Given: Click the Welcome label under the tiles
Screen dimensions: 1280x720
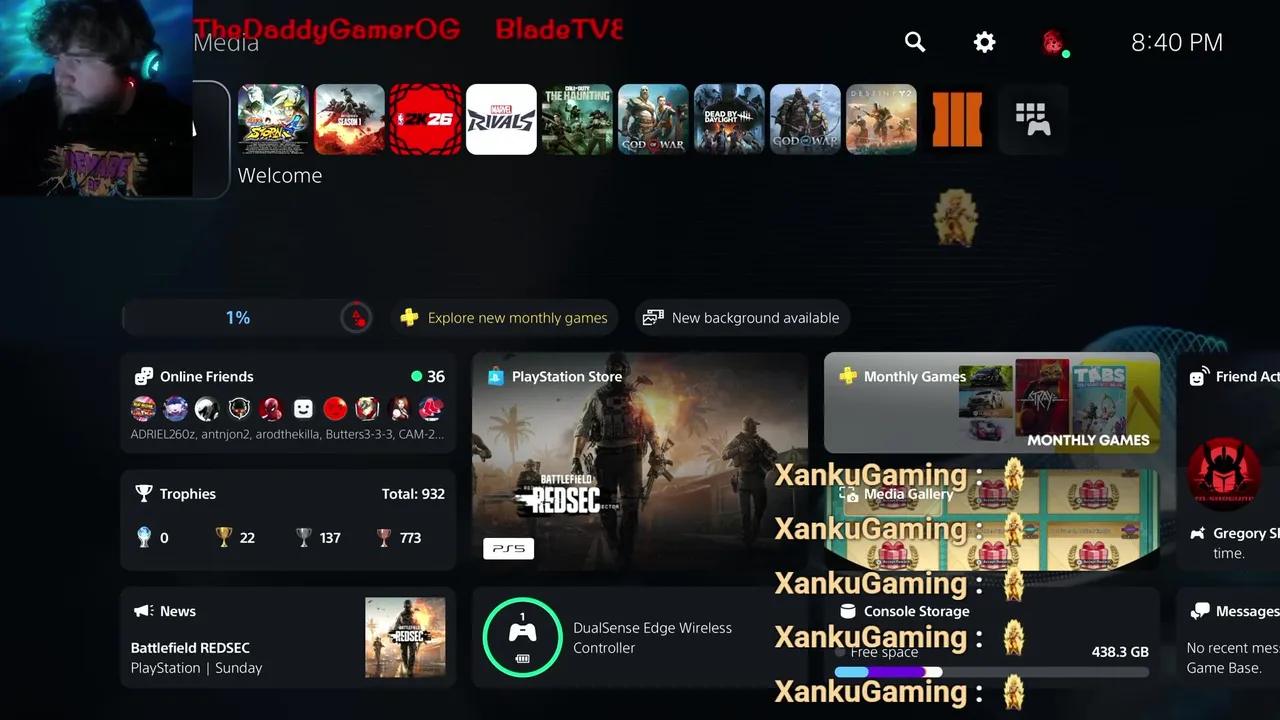Looking at the screenshot, I should coord(280,175).
